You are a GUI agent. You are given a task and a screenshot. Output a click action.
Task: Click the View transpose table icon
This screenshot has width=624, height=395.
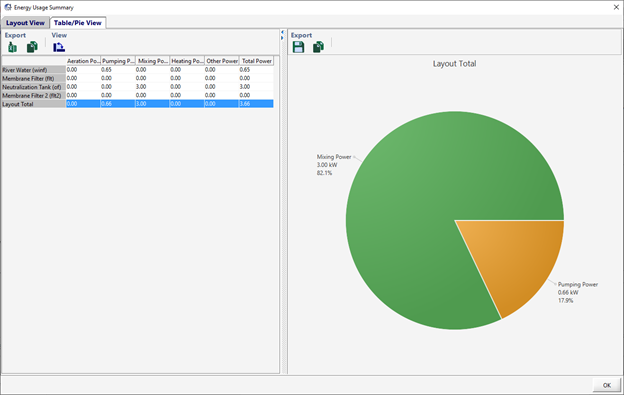59,47
